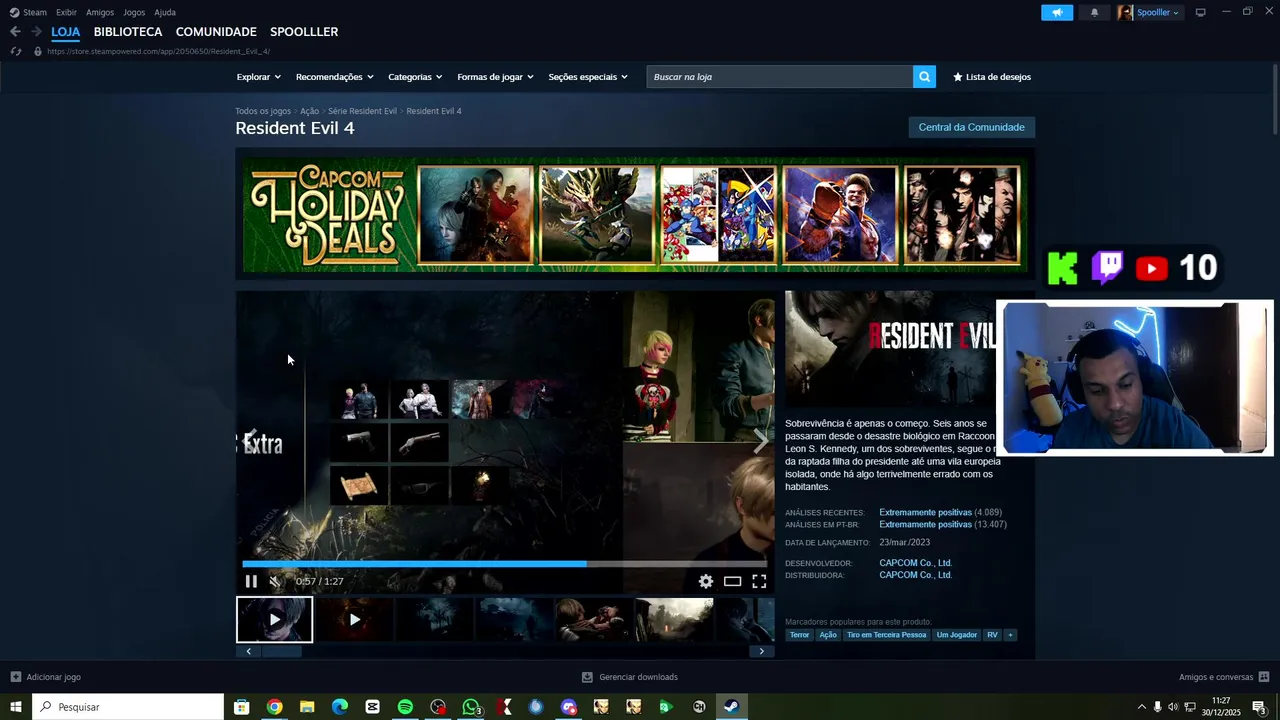Switch to the LOJA tab

(x=66, y=32)
